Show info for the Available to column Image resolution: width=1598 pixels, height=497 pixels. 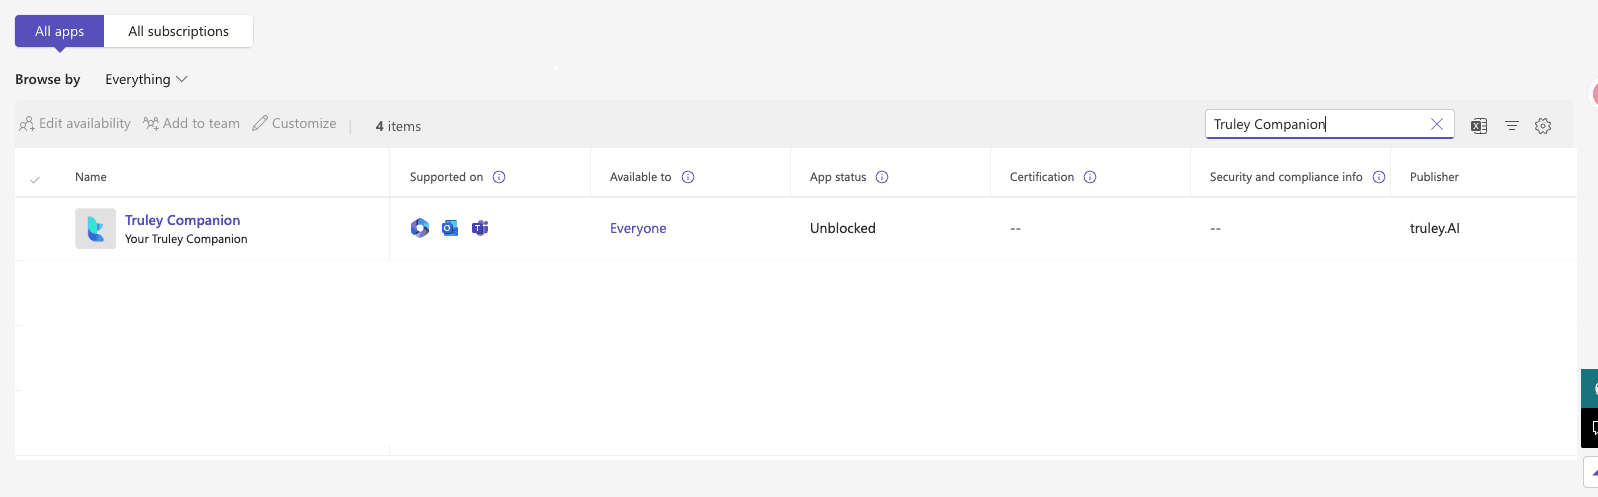tap(688, 177)
